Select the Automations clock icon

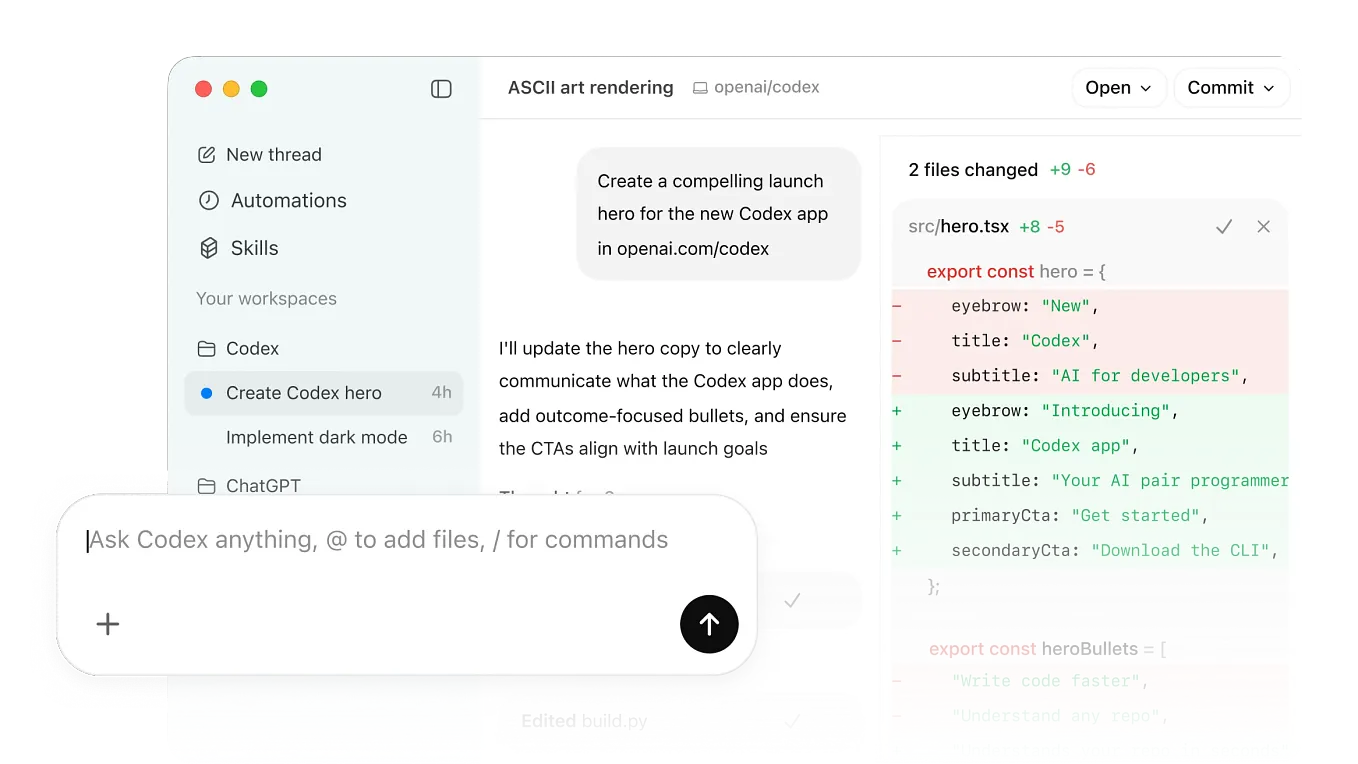pyautogui.click(x=206, y=200)
